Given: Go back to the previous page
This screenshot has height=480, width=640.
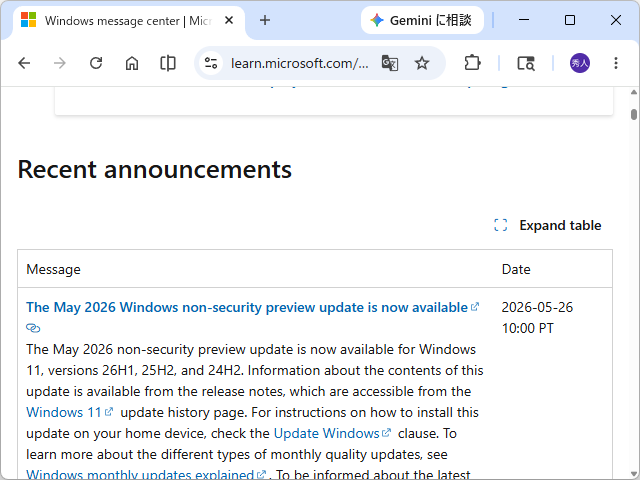Looking at the screenshot, I should tap(24, 63).
